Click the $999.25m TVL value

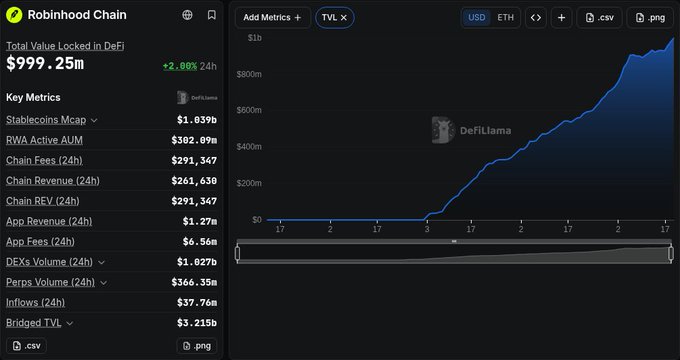pyautogui.click(x=45, y=64)
